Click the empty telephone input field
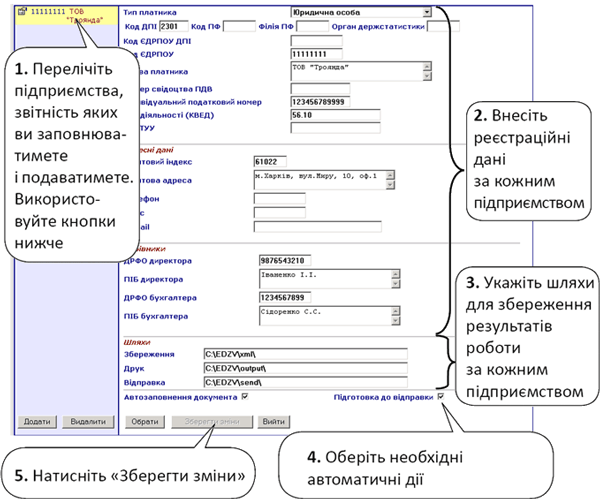Image resolution: width=600 pixels, height=499 pixels. (x=279, y=199)
